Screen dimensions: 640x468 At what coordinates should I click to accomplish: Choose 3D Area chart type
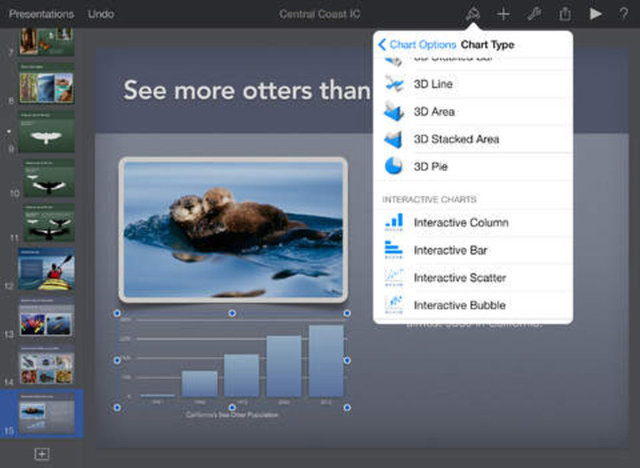(434, 111)
